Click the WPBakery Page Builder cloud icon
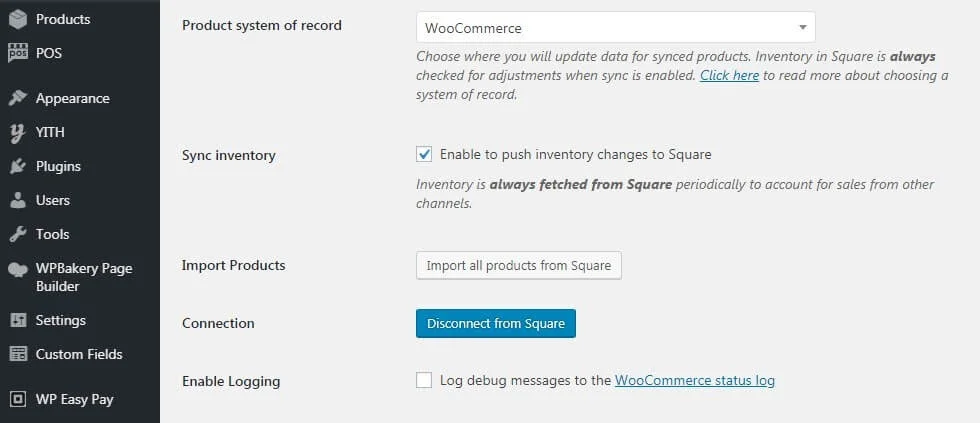This screenshot has height=423, width=980. tap(18, 269)
